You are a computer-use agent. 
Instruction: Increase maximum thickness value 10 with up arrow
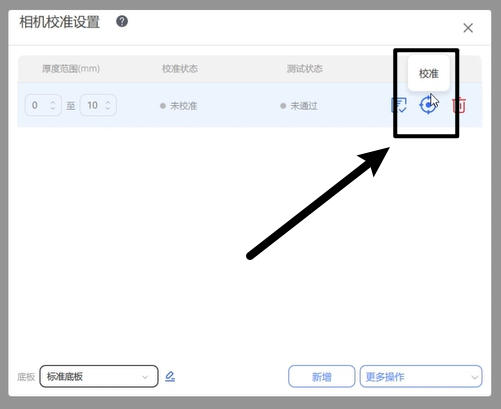pos(108,102)
